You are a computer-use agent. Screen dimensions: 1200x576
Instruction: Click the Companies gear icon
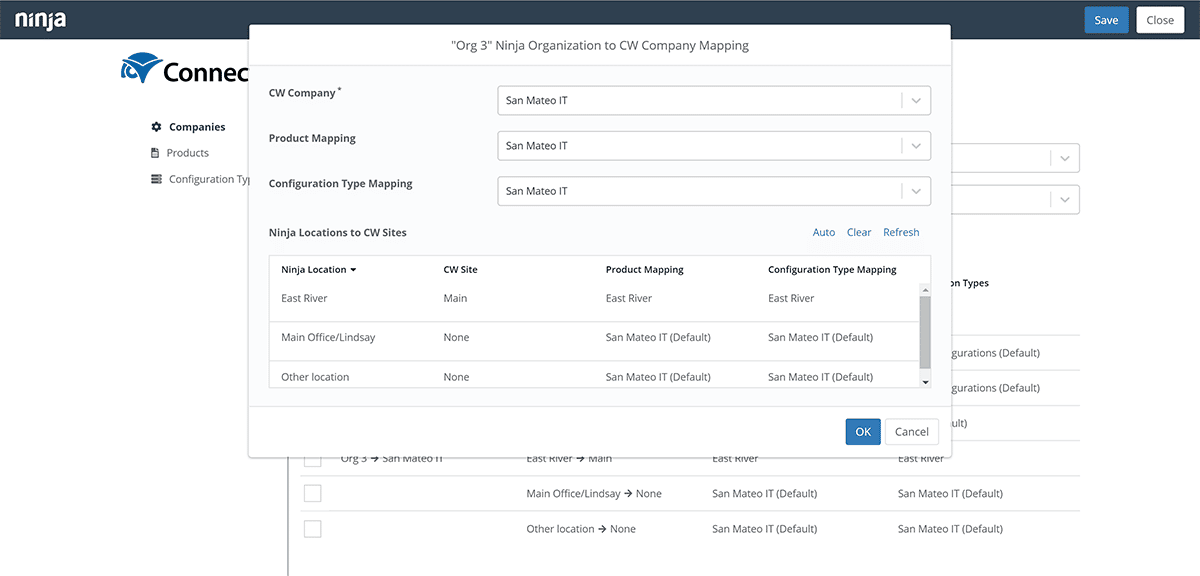156,127
